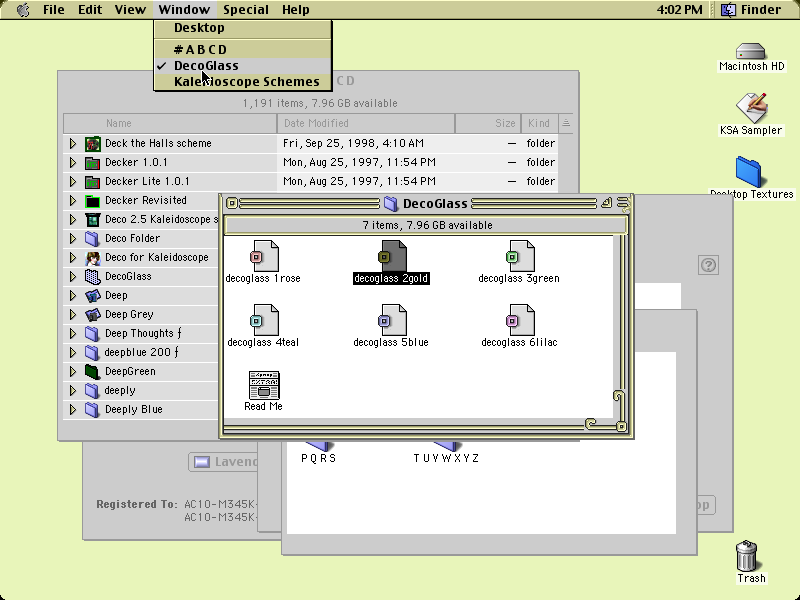Toggle the list sort order button
This screenshot has height=600, width=800.
pos(566,123)
